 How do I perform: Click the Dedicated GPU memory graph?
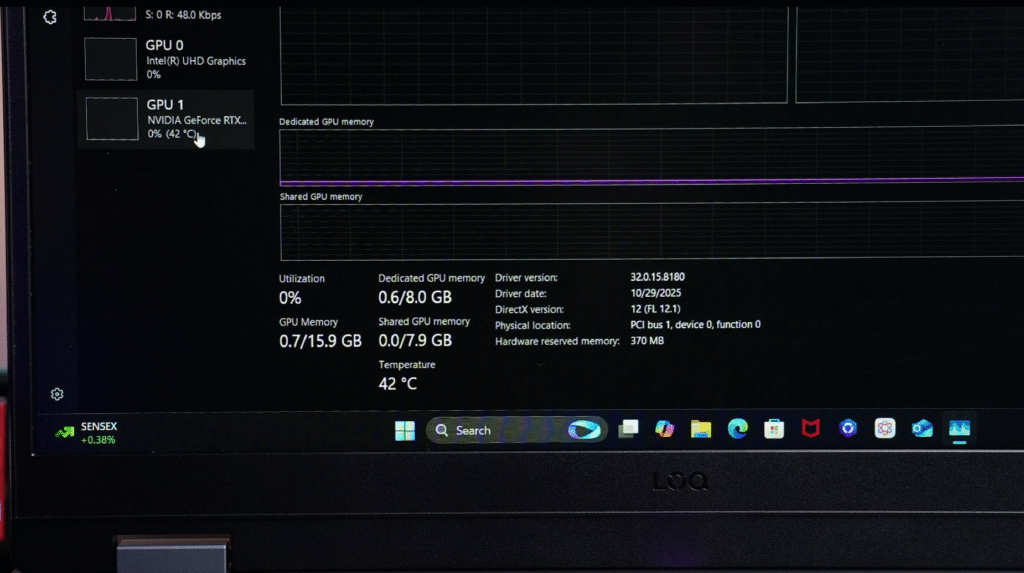coord(650,157)
